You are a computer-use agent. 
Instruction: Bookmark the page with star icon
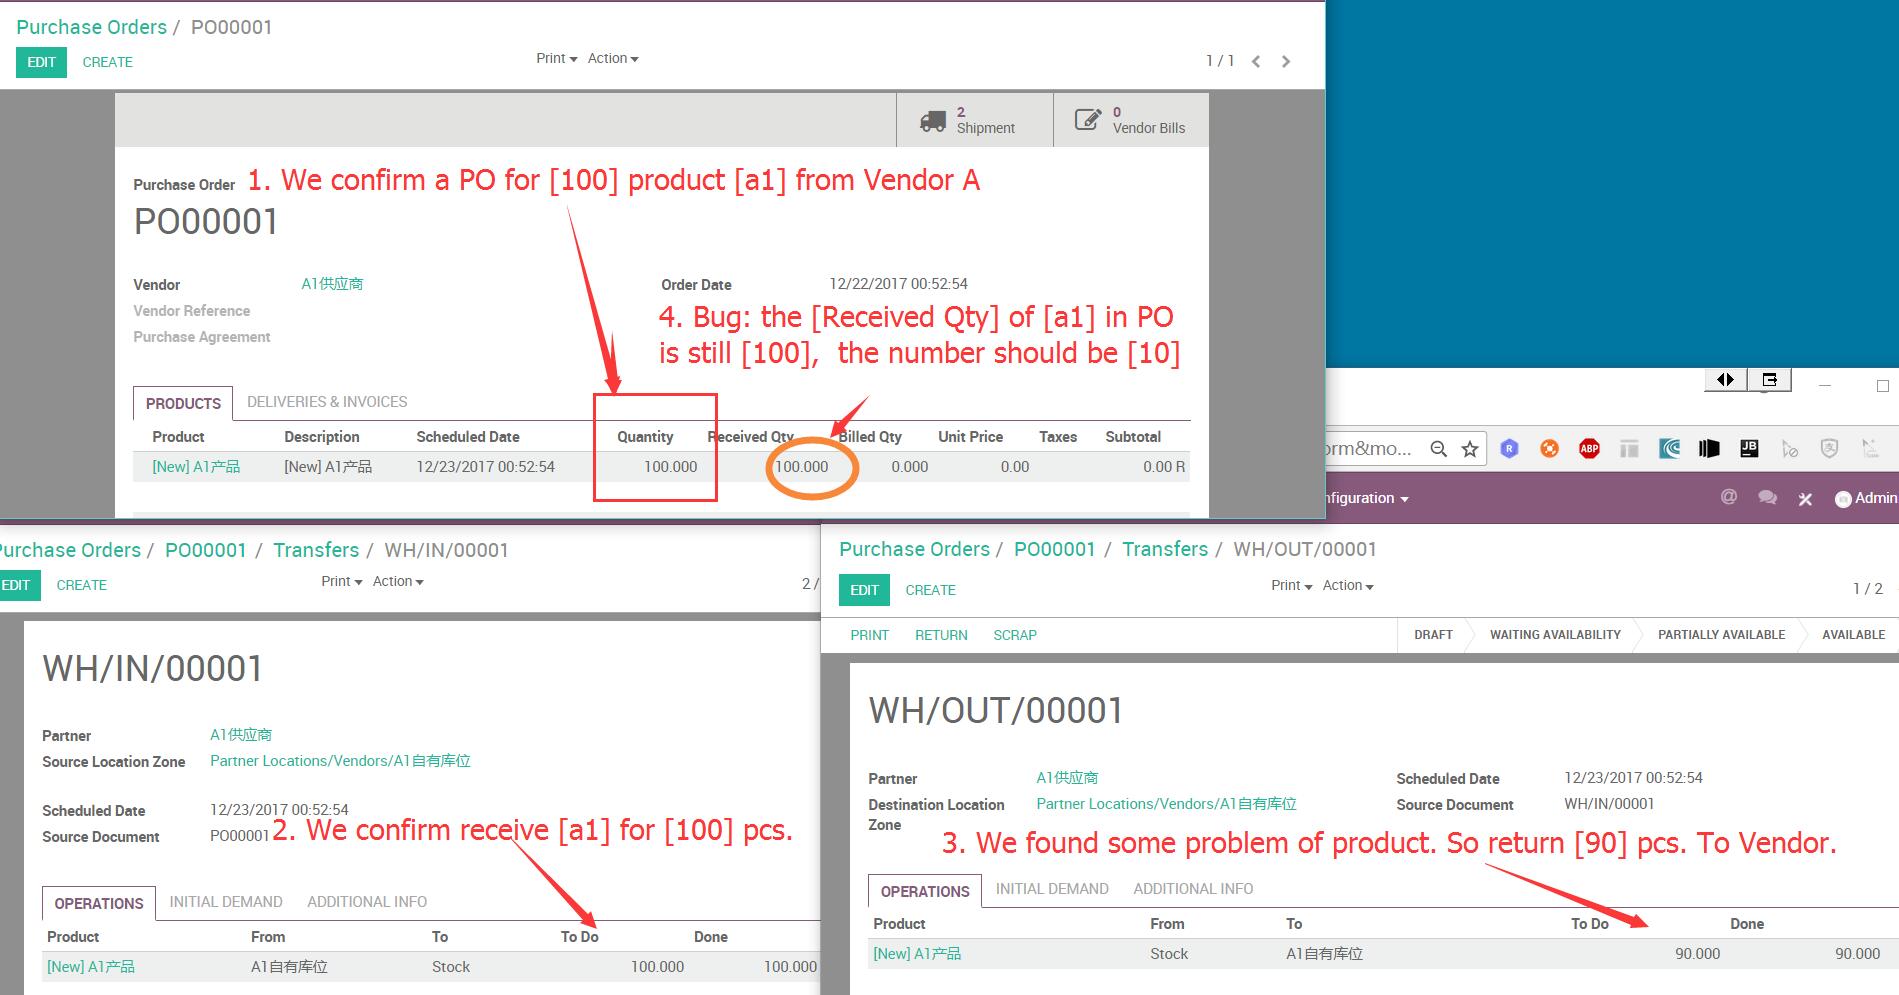[x=1470, y=449]
